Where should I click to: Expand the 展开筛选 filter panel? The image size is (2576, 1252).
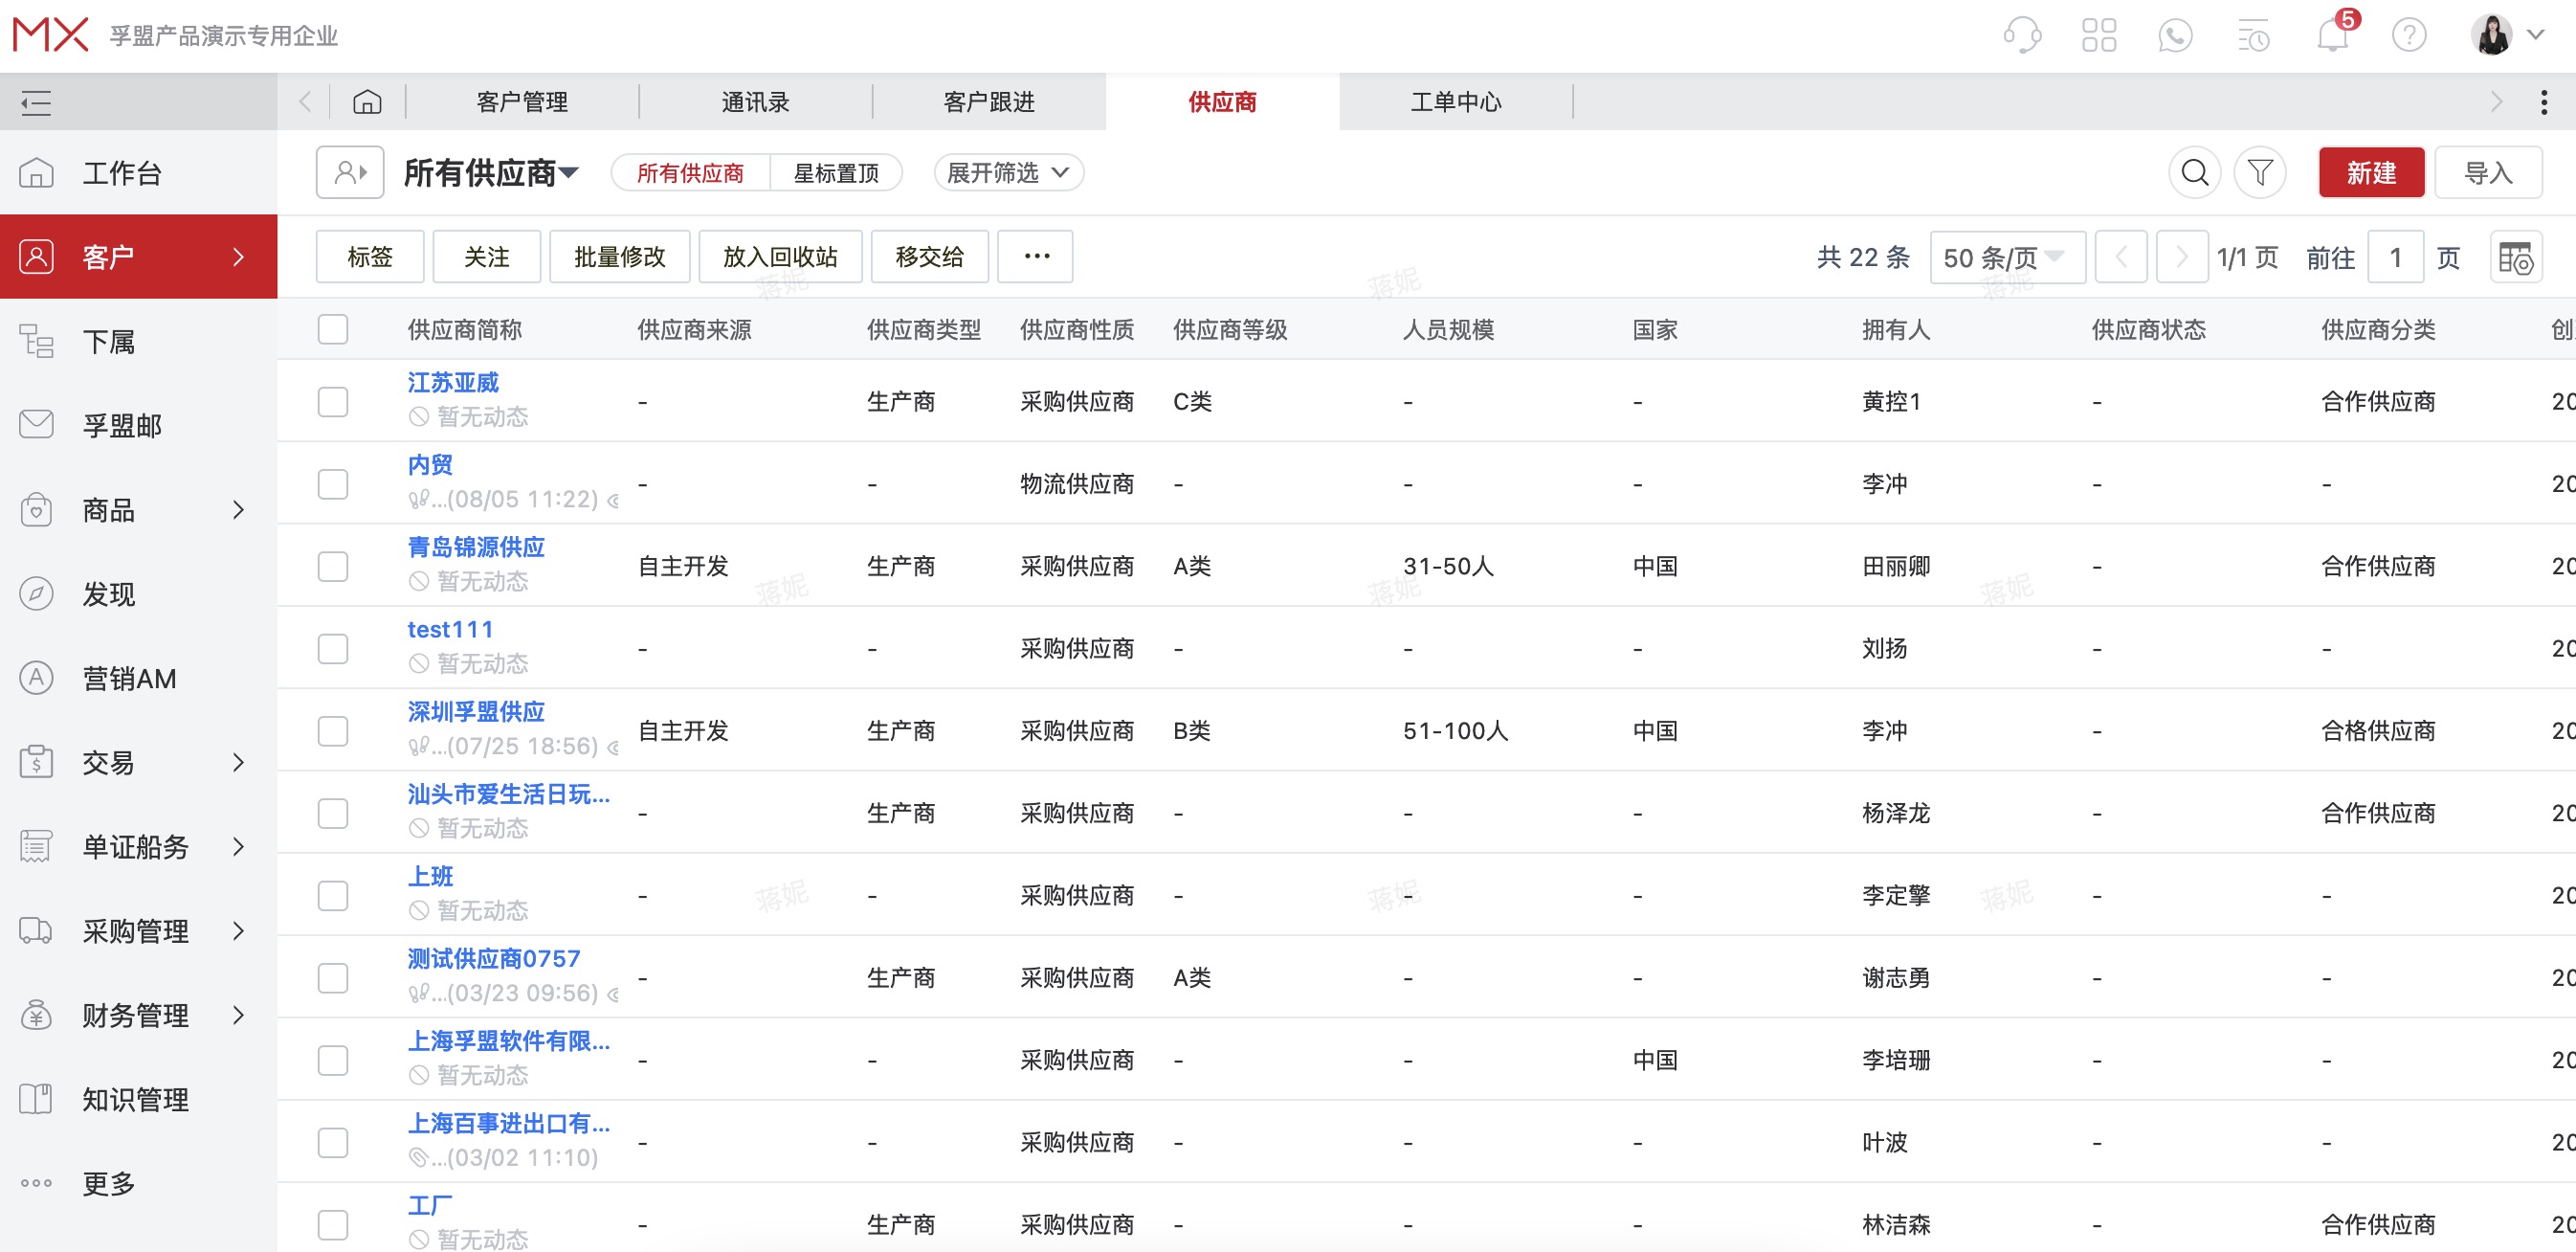click(1007, 172)
